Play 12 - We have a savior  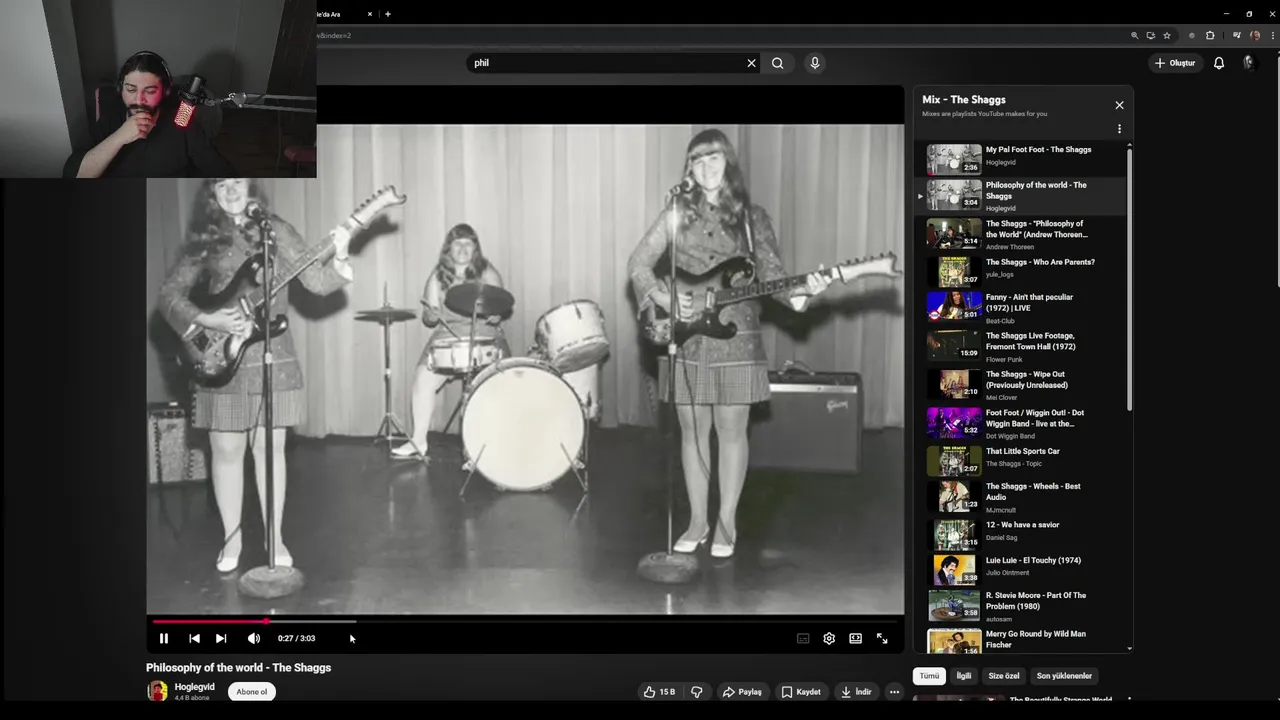1022,535
